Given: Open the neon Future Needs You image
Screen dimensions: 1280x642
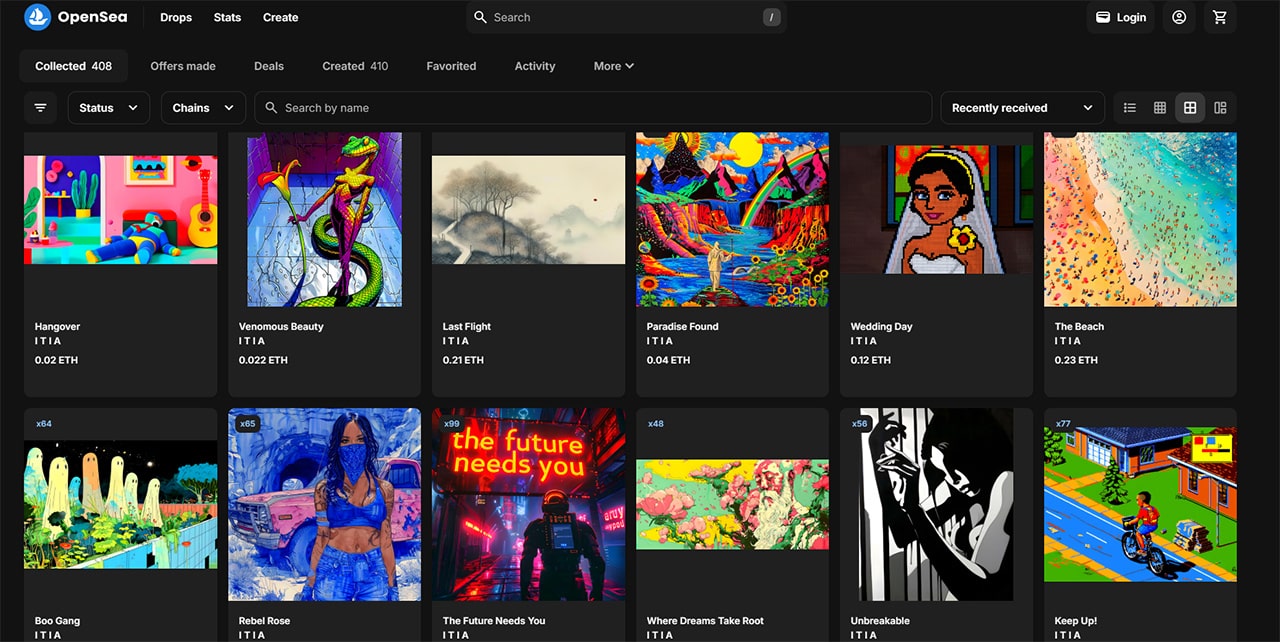Looking at the screenshot, I should coord(529,504).
